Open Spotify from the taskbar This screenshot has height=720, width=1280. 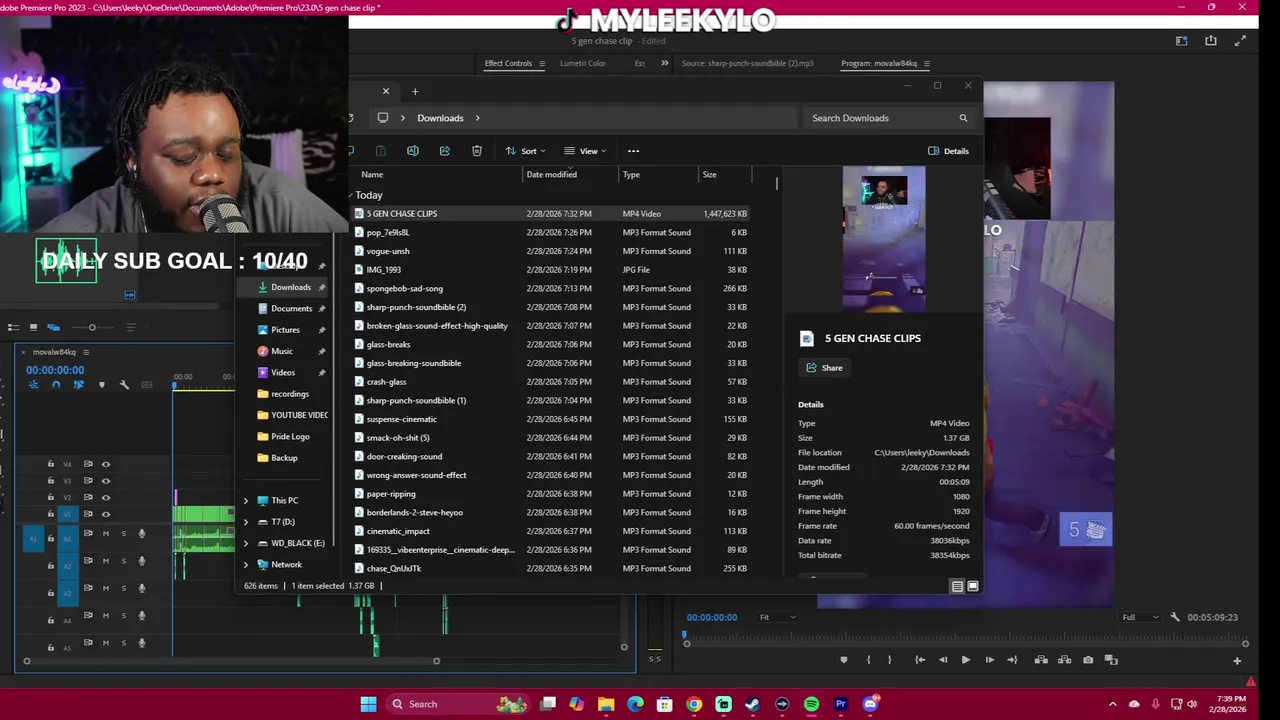(x=811, y=704)
